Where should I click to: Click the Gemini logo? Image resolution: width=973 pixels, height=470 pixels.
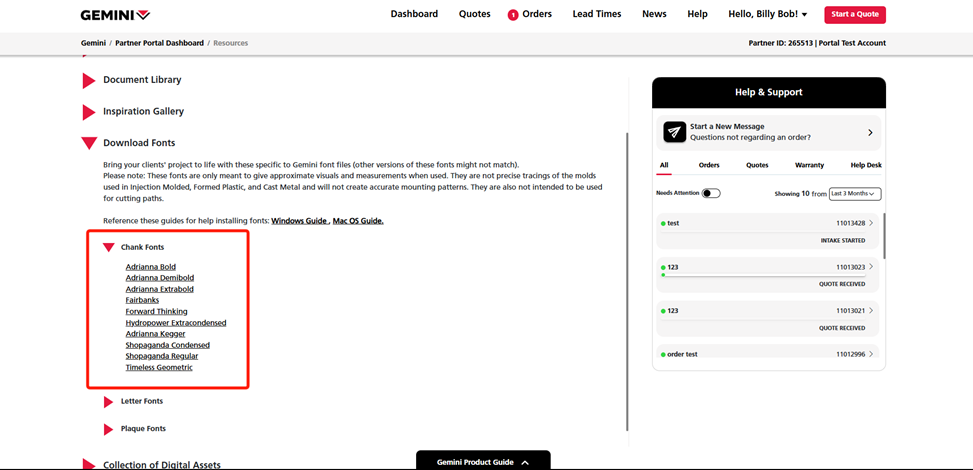115,15
